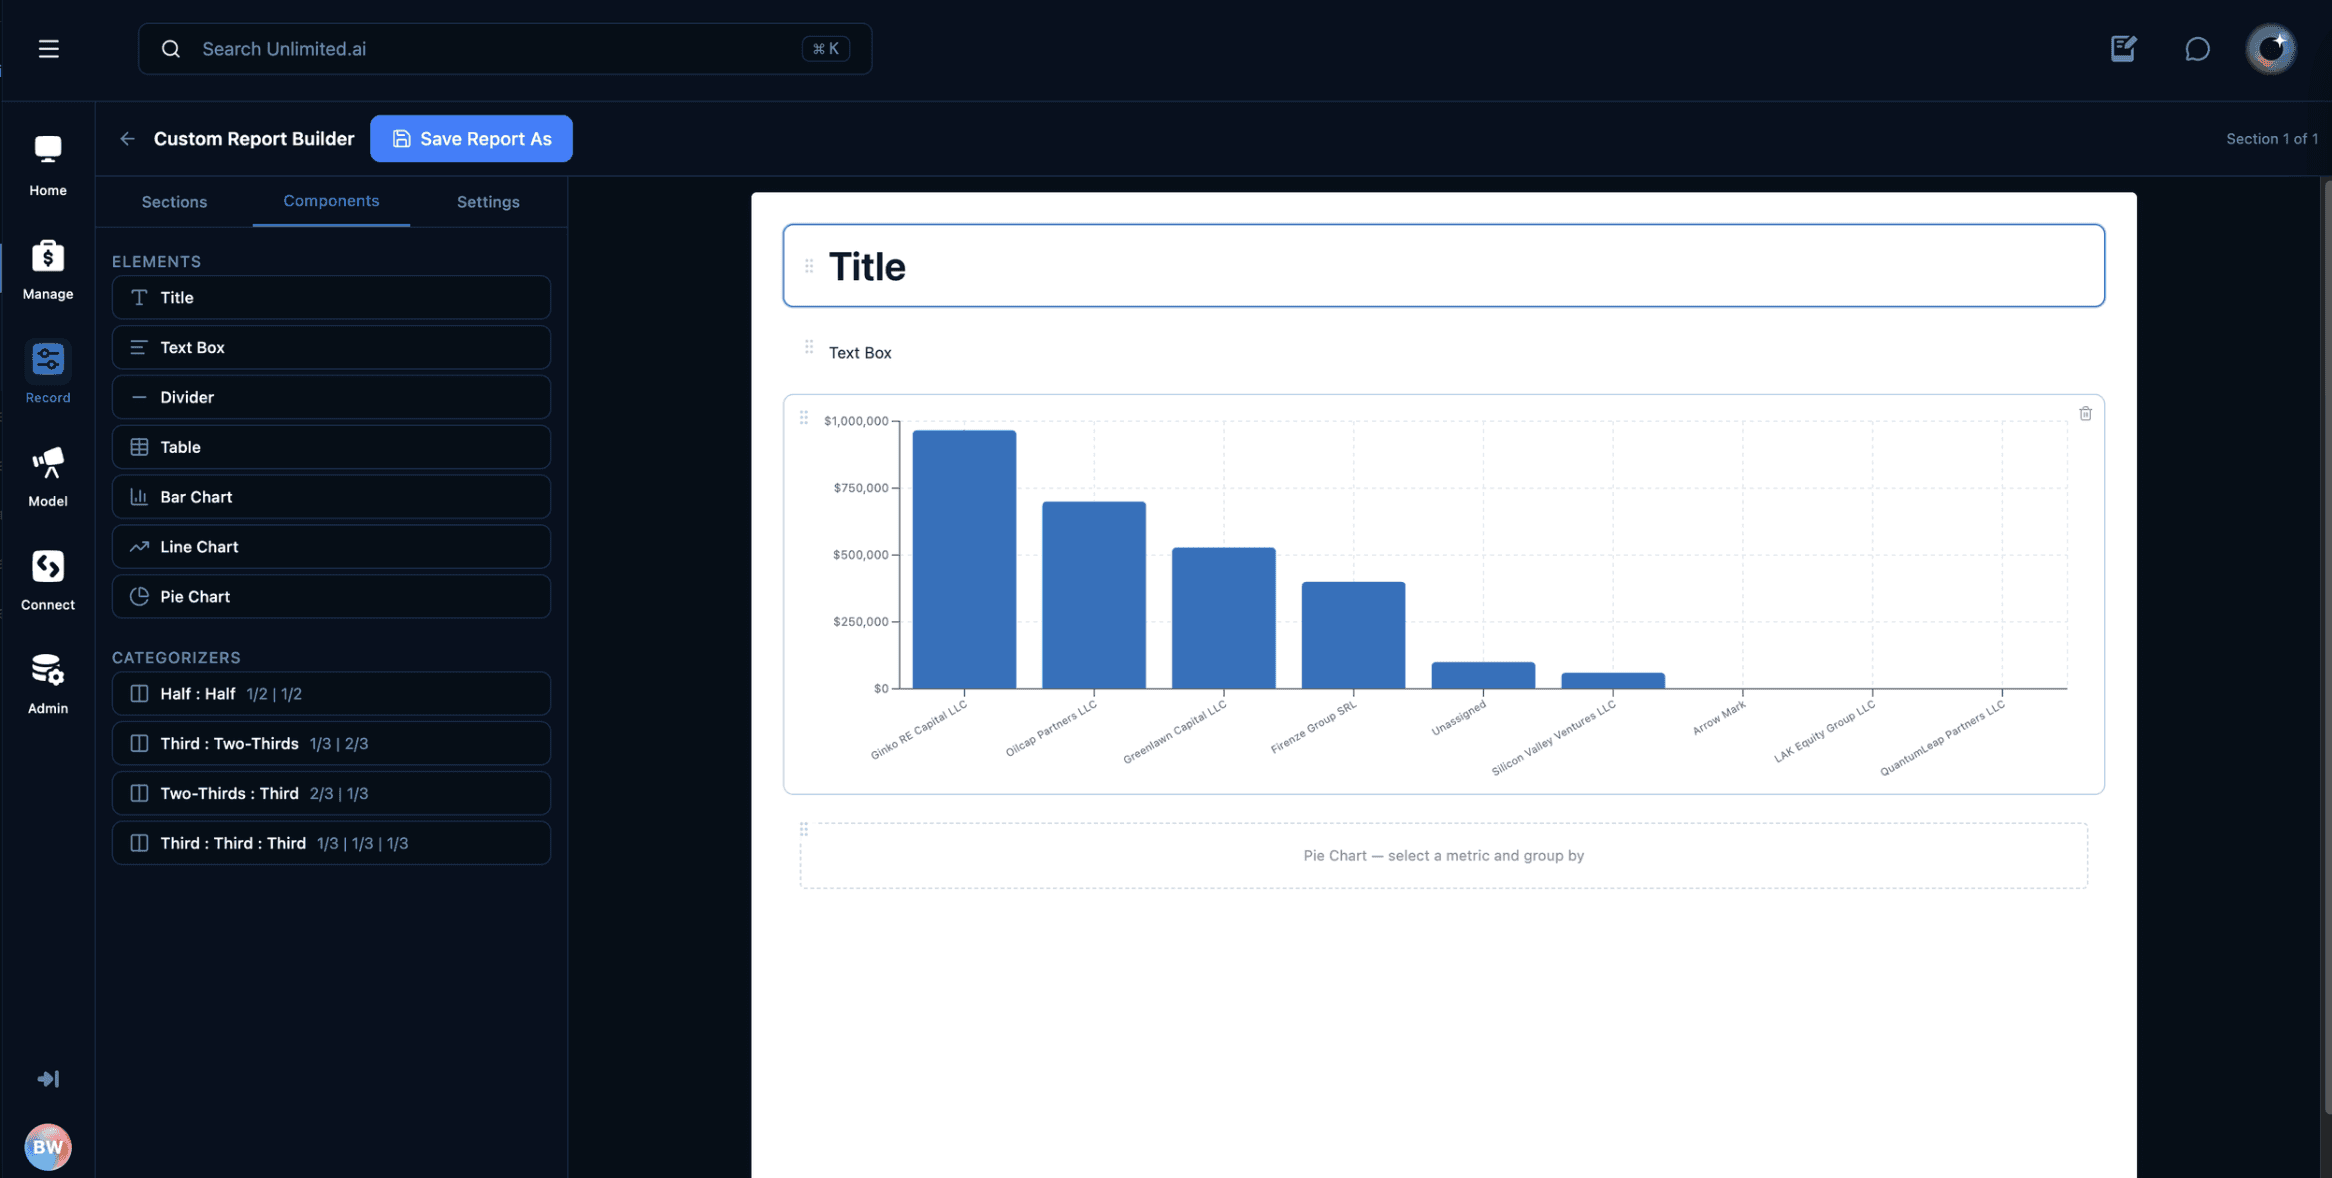Select the Components tab

click(331, 201)
